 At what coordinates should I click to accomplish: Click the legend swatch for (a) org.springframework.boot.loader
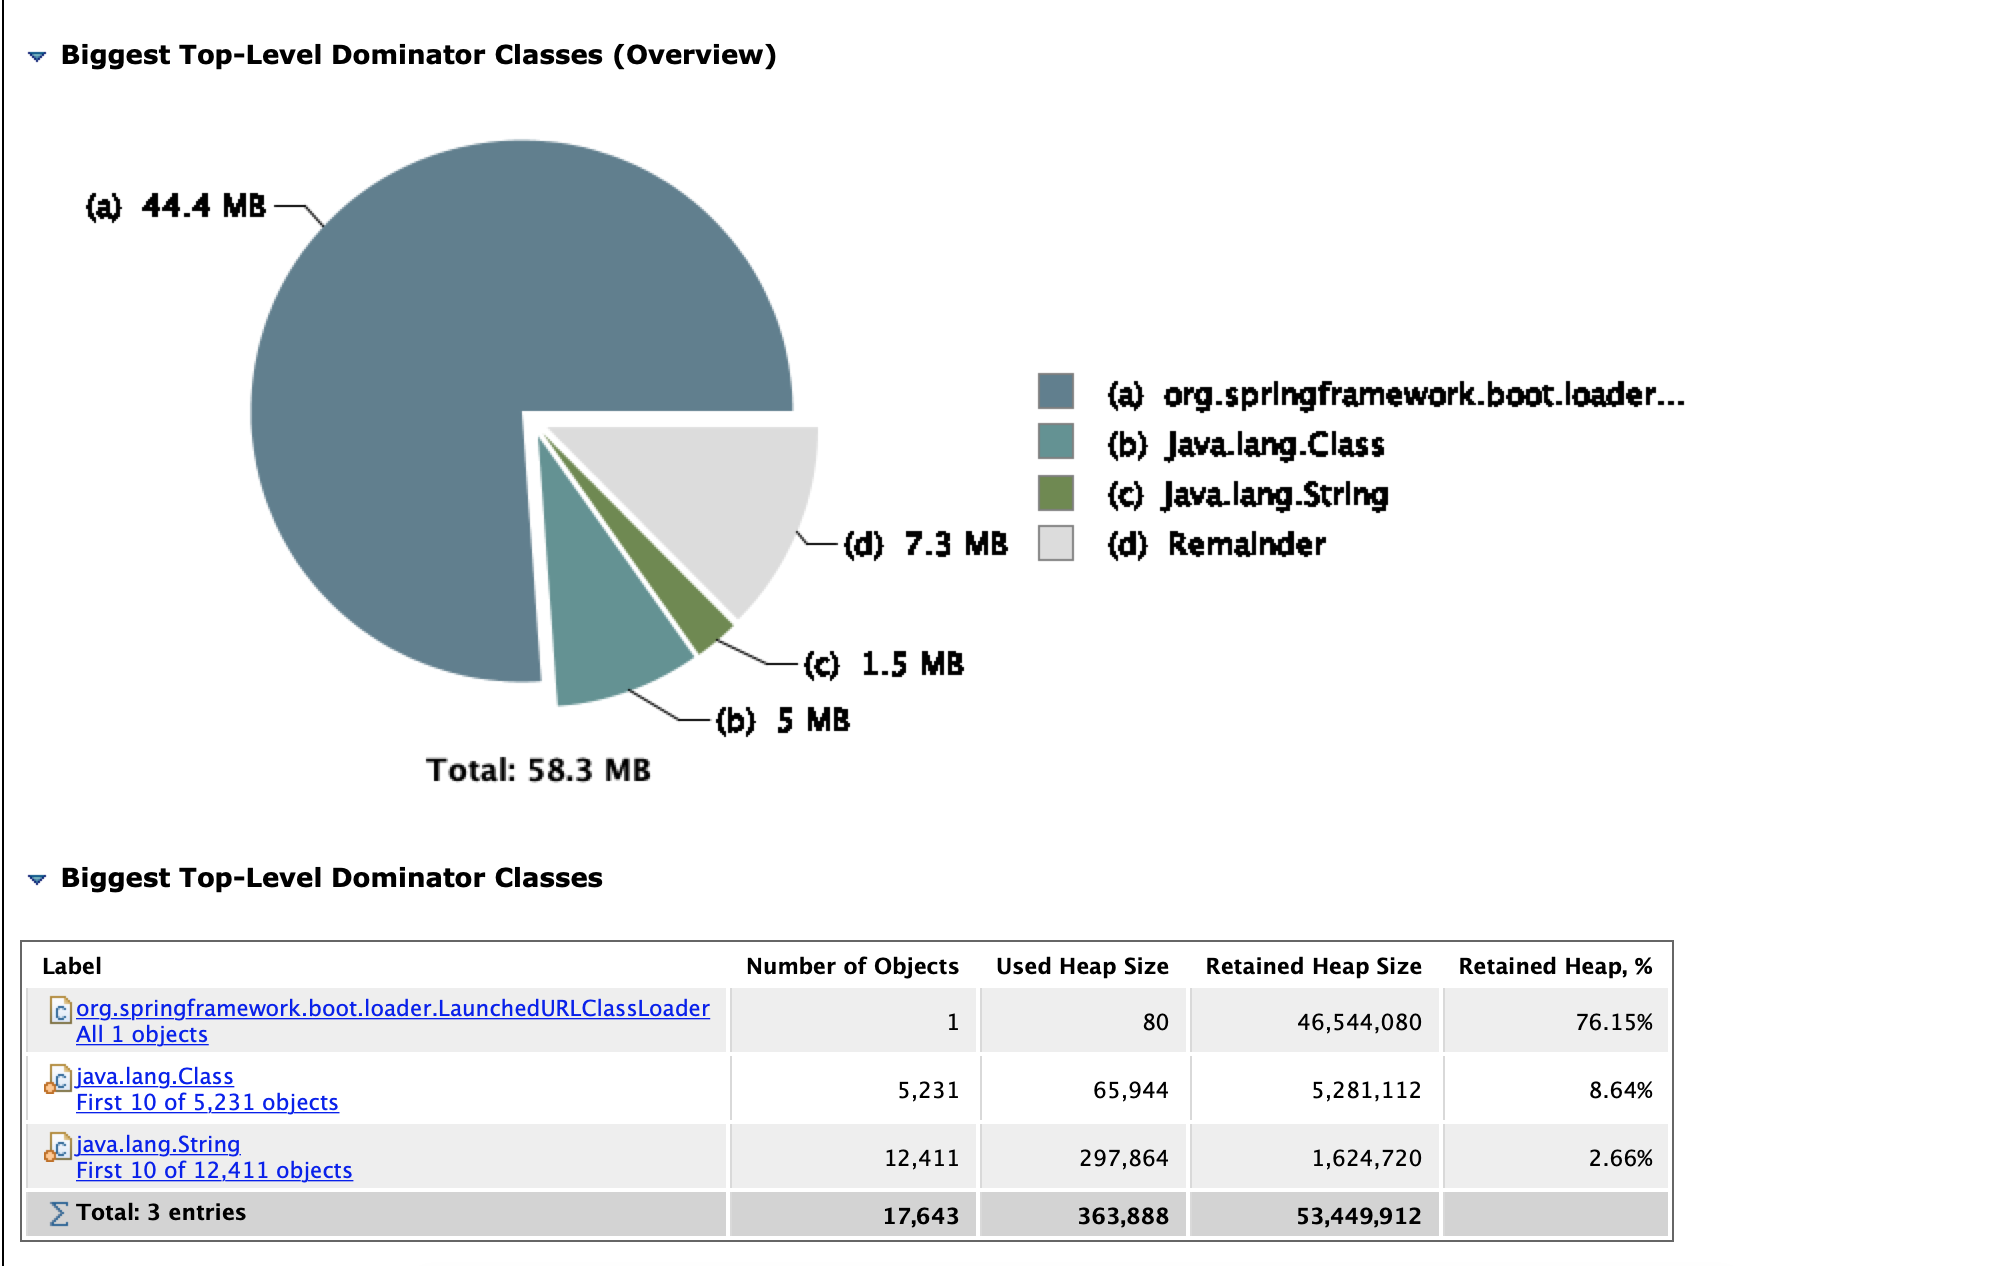pyautogui.click(x=1056, y=391)
